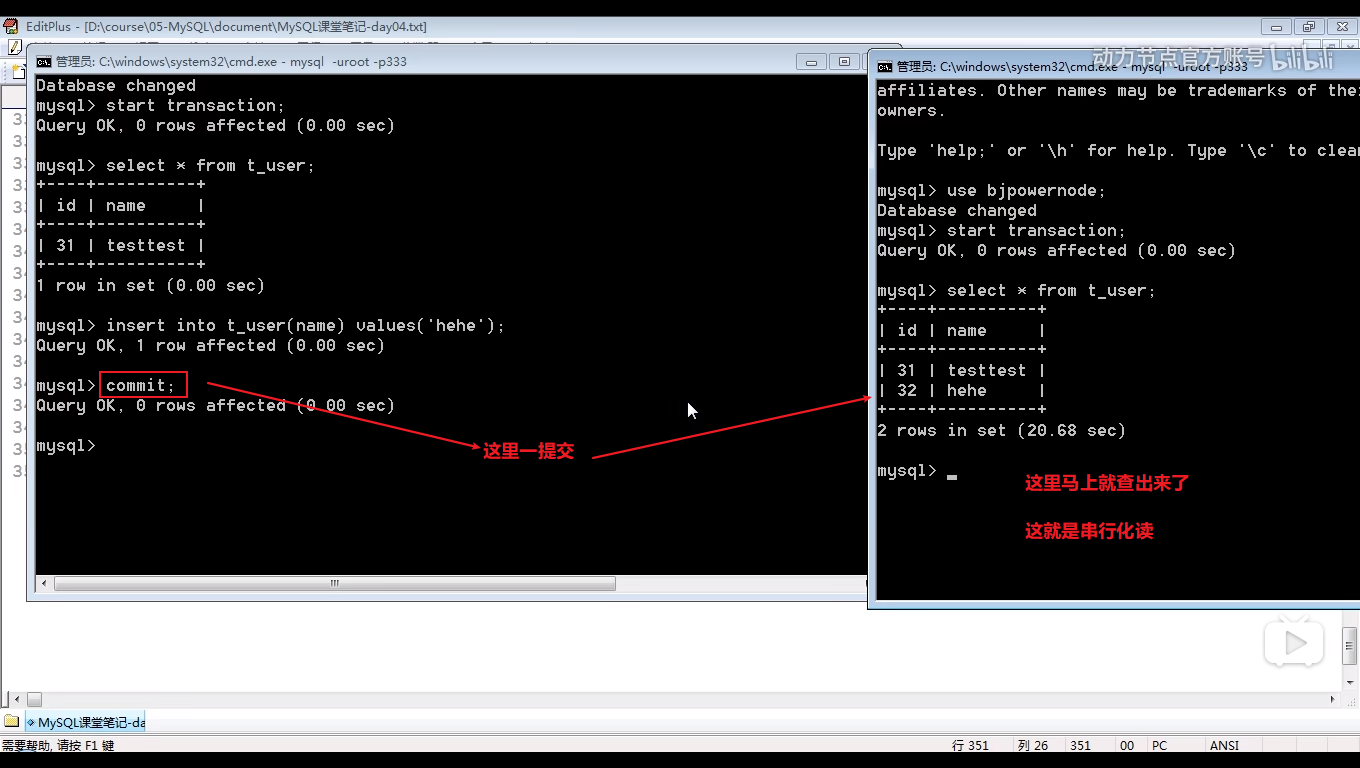Restore the EditPlus window

pyautogui.click(x=1308, y=27)
